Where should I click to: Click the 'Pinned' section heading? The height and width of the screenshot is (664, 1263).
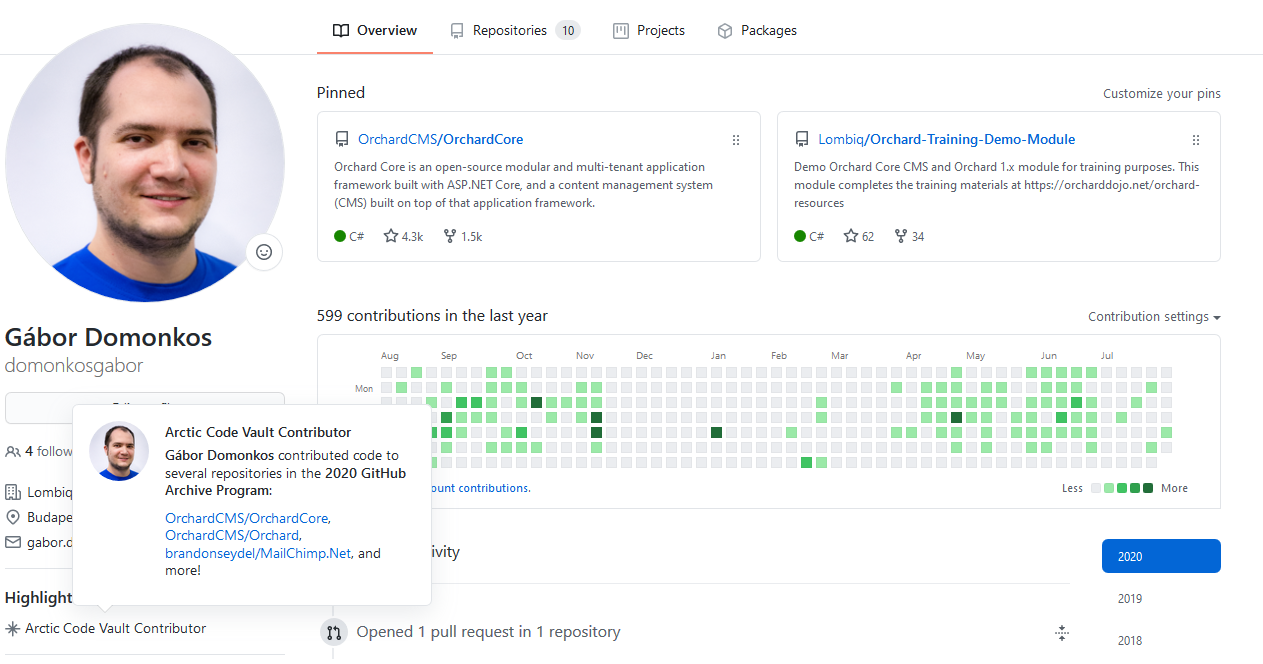341,92
